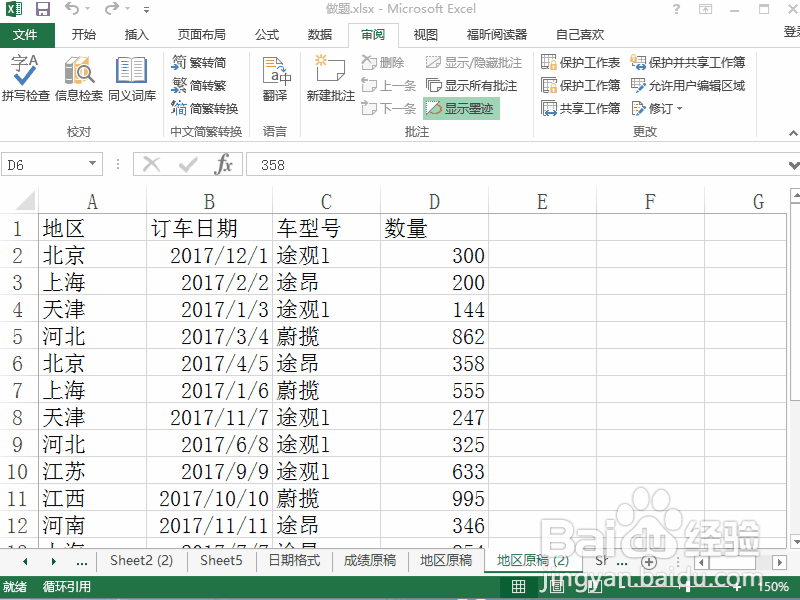
Task: Select cell A5 containing 河北
Action: point(92,336)
